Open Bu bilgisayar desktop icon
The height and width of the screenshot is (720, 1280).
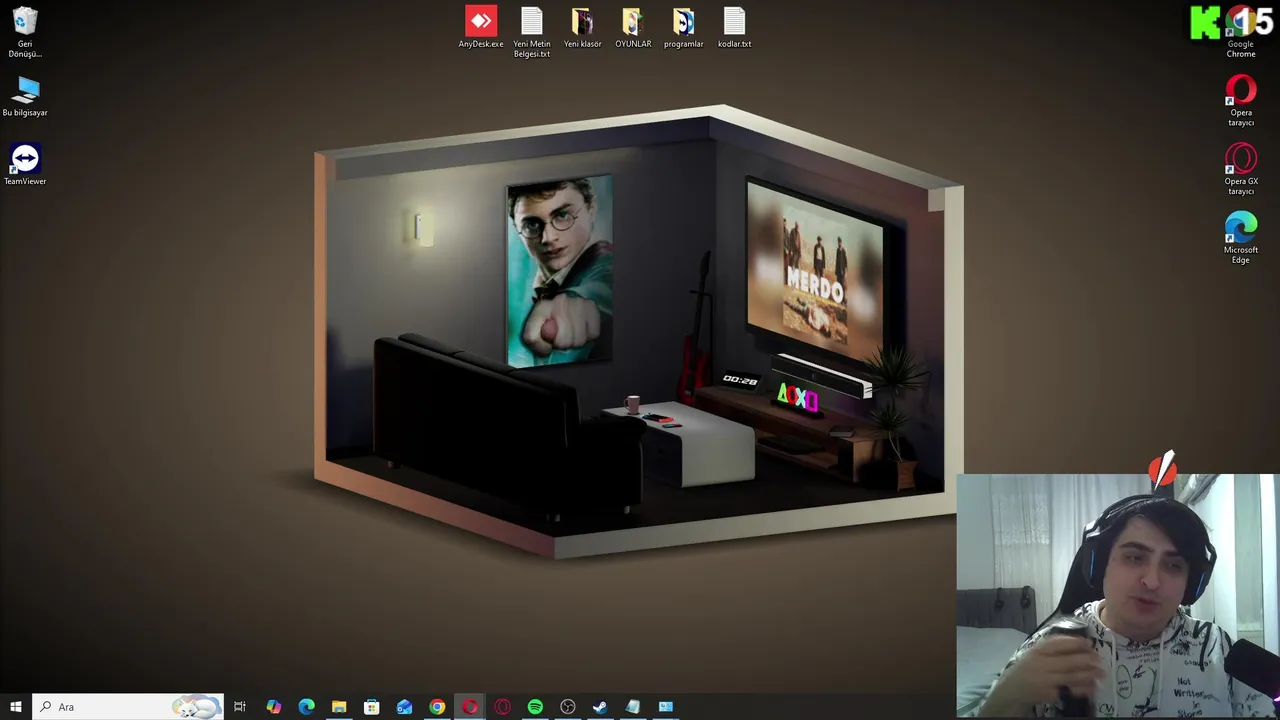[x=25, y=98]
